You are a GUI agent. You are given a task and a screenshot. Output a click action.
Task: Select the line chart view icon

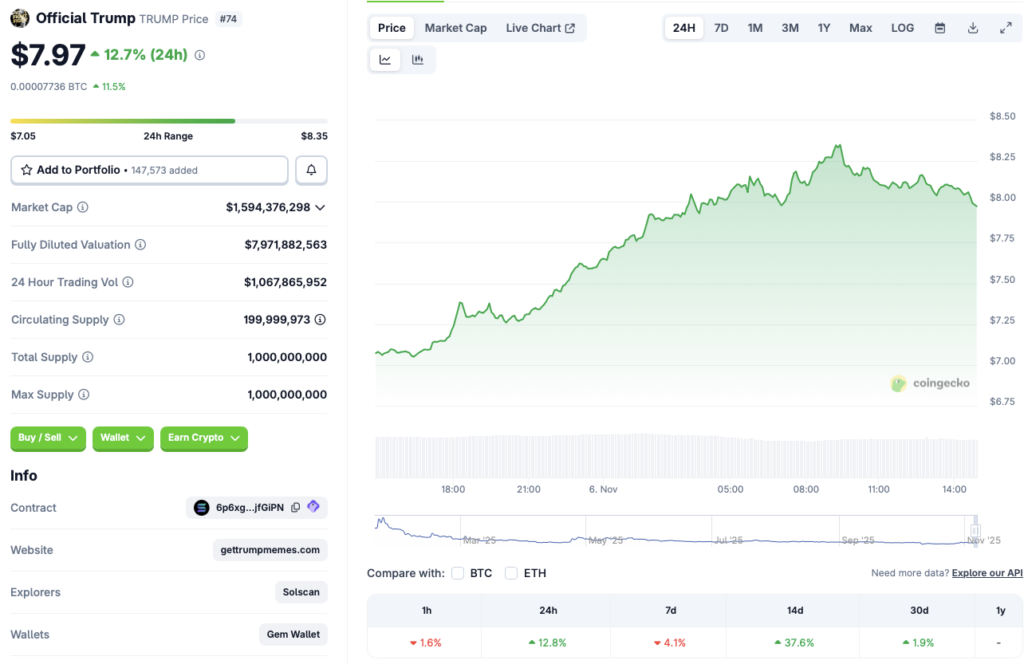(385, 60)
